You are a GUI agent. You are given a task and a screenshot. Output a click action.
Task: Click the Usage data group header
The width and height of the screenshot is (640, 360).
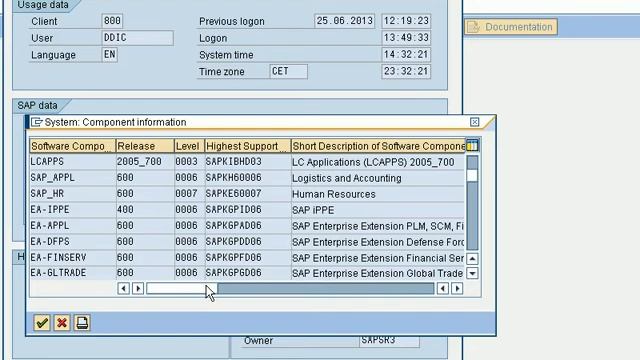[43, 5]
